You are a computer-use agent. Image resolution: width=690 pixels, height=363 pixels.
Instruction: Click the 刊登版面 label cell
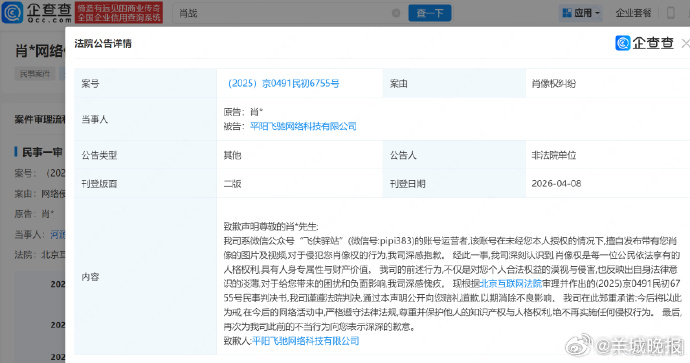click(145, 183)
